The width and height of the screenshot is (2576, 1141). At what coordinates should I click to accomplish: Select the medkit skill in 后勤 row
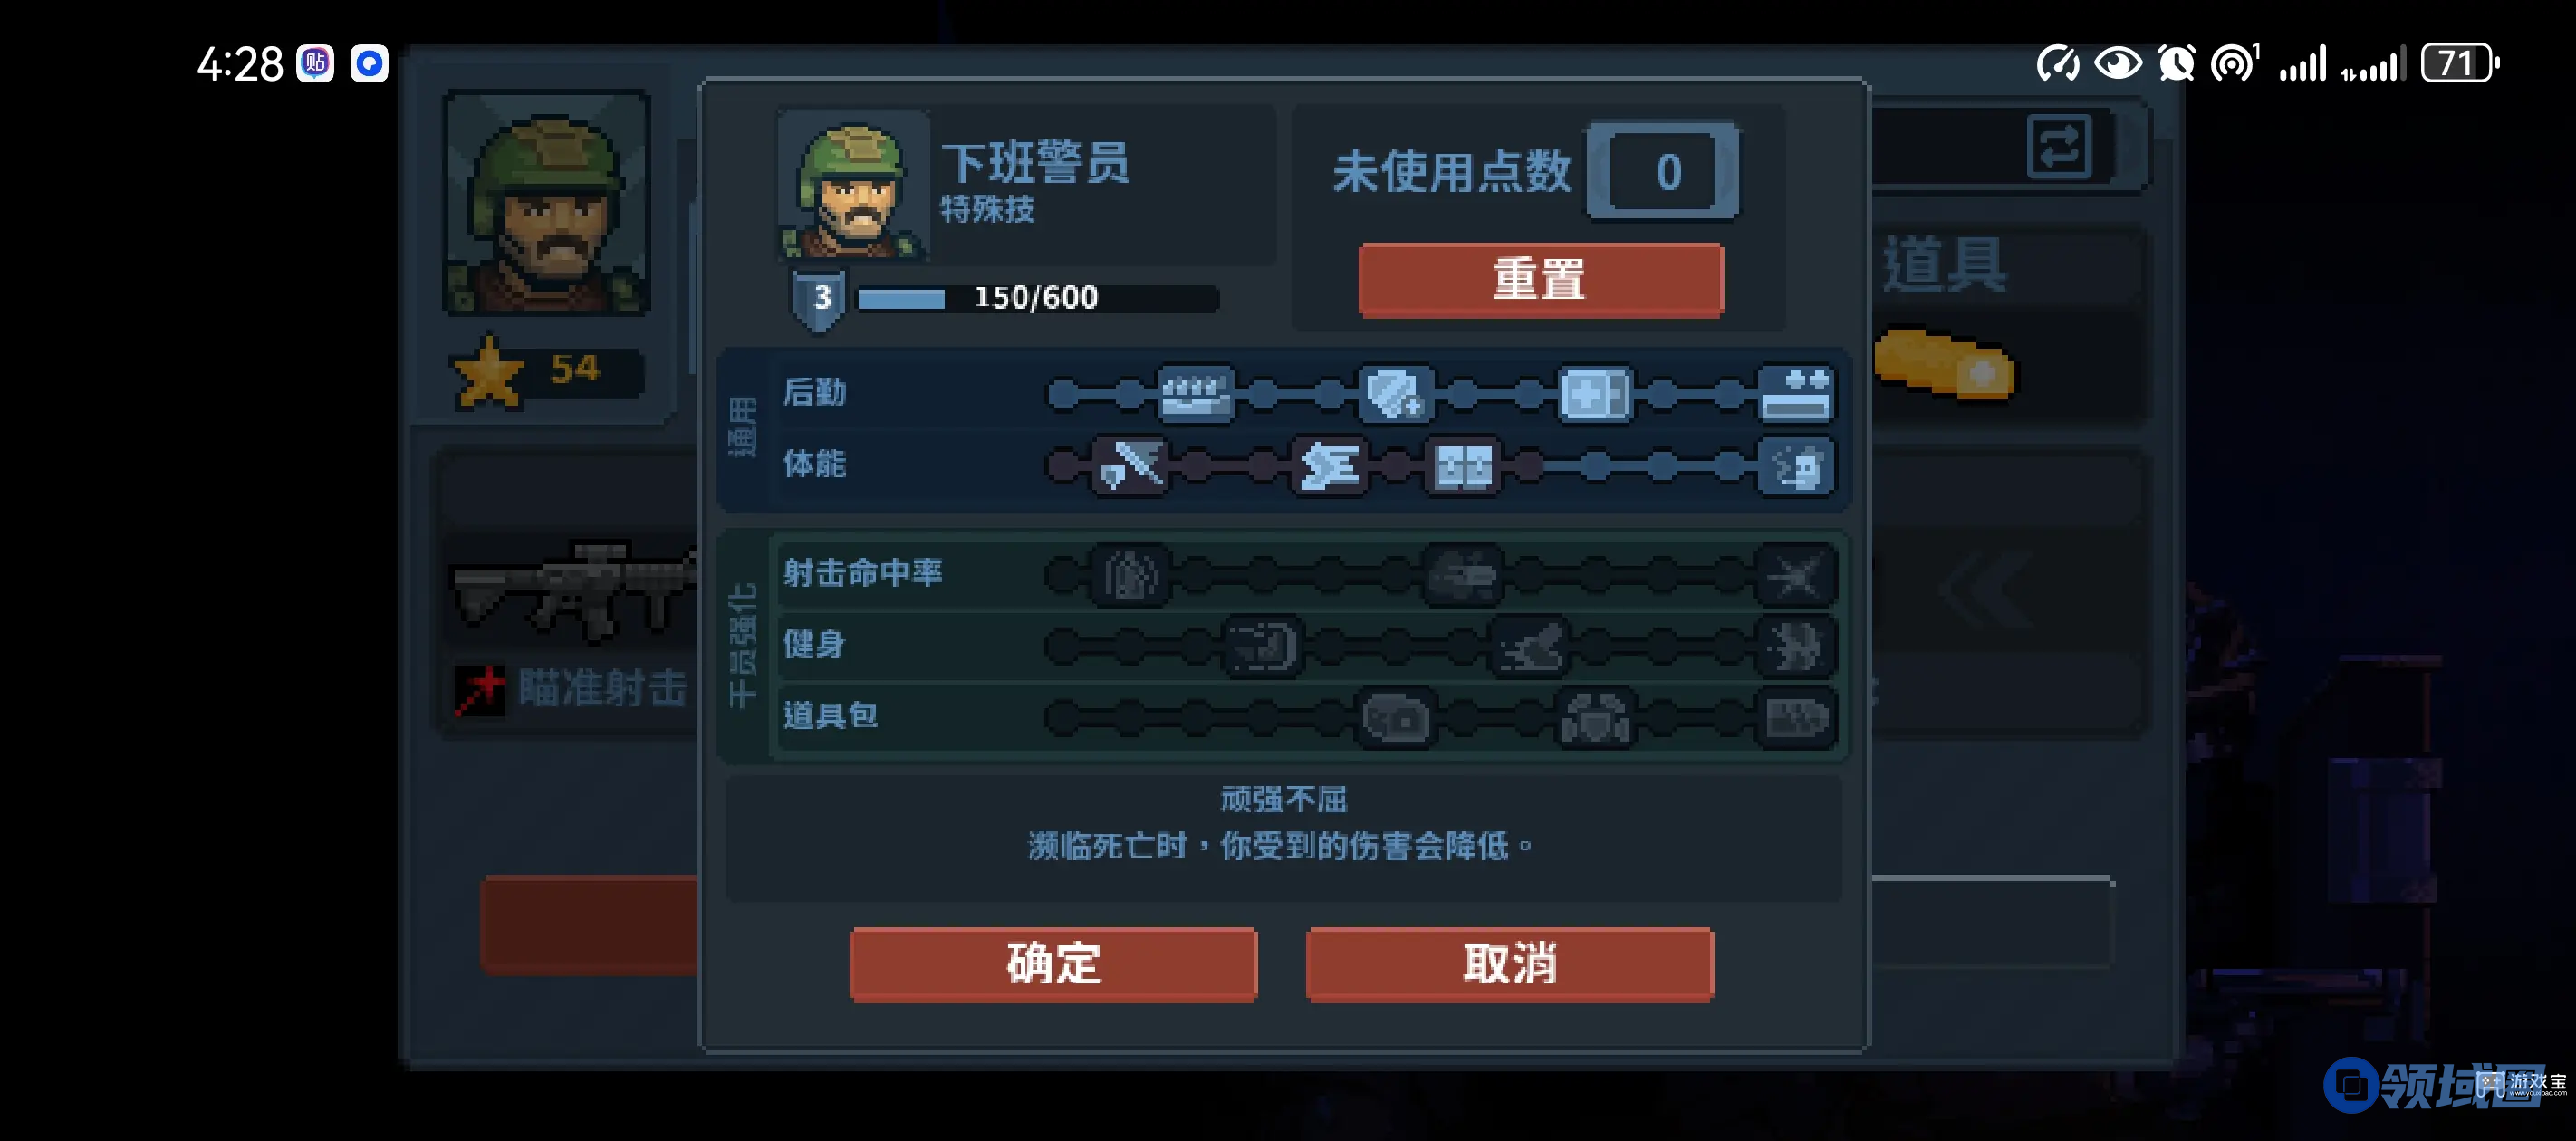[x=1595, y=394]
